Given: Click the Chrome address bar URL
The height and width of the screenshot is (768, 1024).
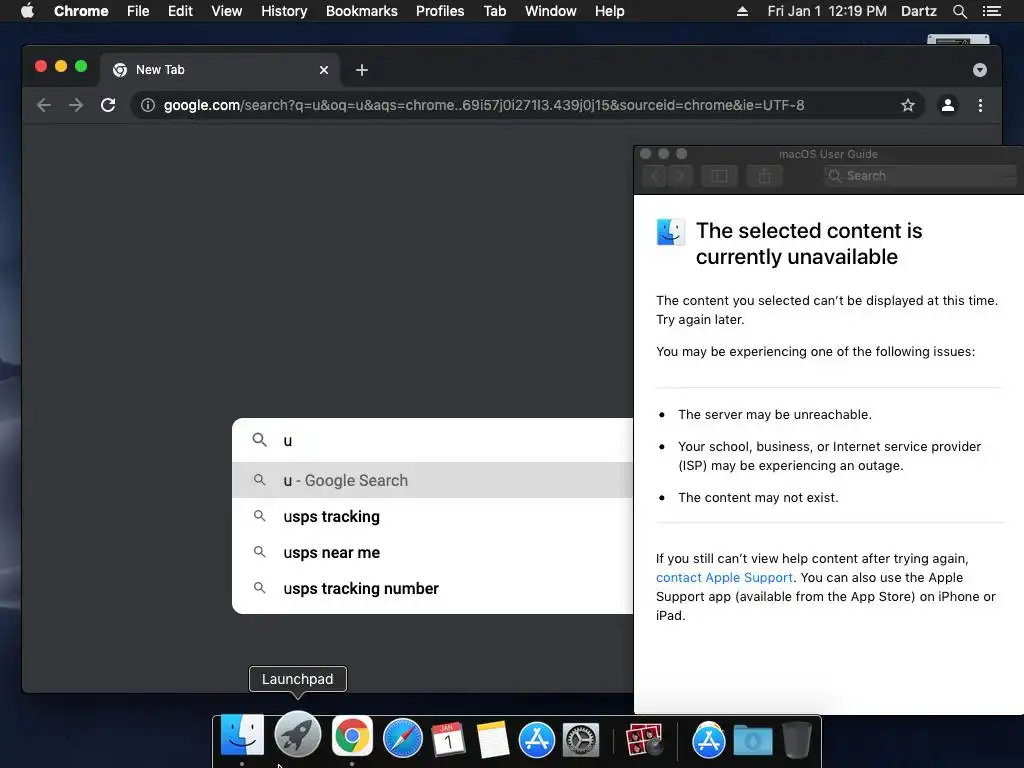Looking at the screenshot, I should [484, 105].
